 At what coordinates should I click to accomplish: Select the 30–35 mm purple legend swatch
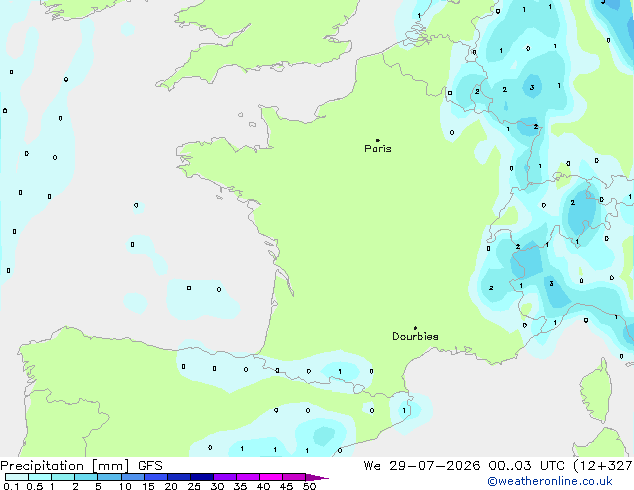tap(225, 477)
